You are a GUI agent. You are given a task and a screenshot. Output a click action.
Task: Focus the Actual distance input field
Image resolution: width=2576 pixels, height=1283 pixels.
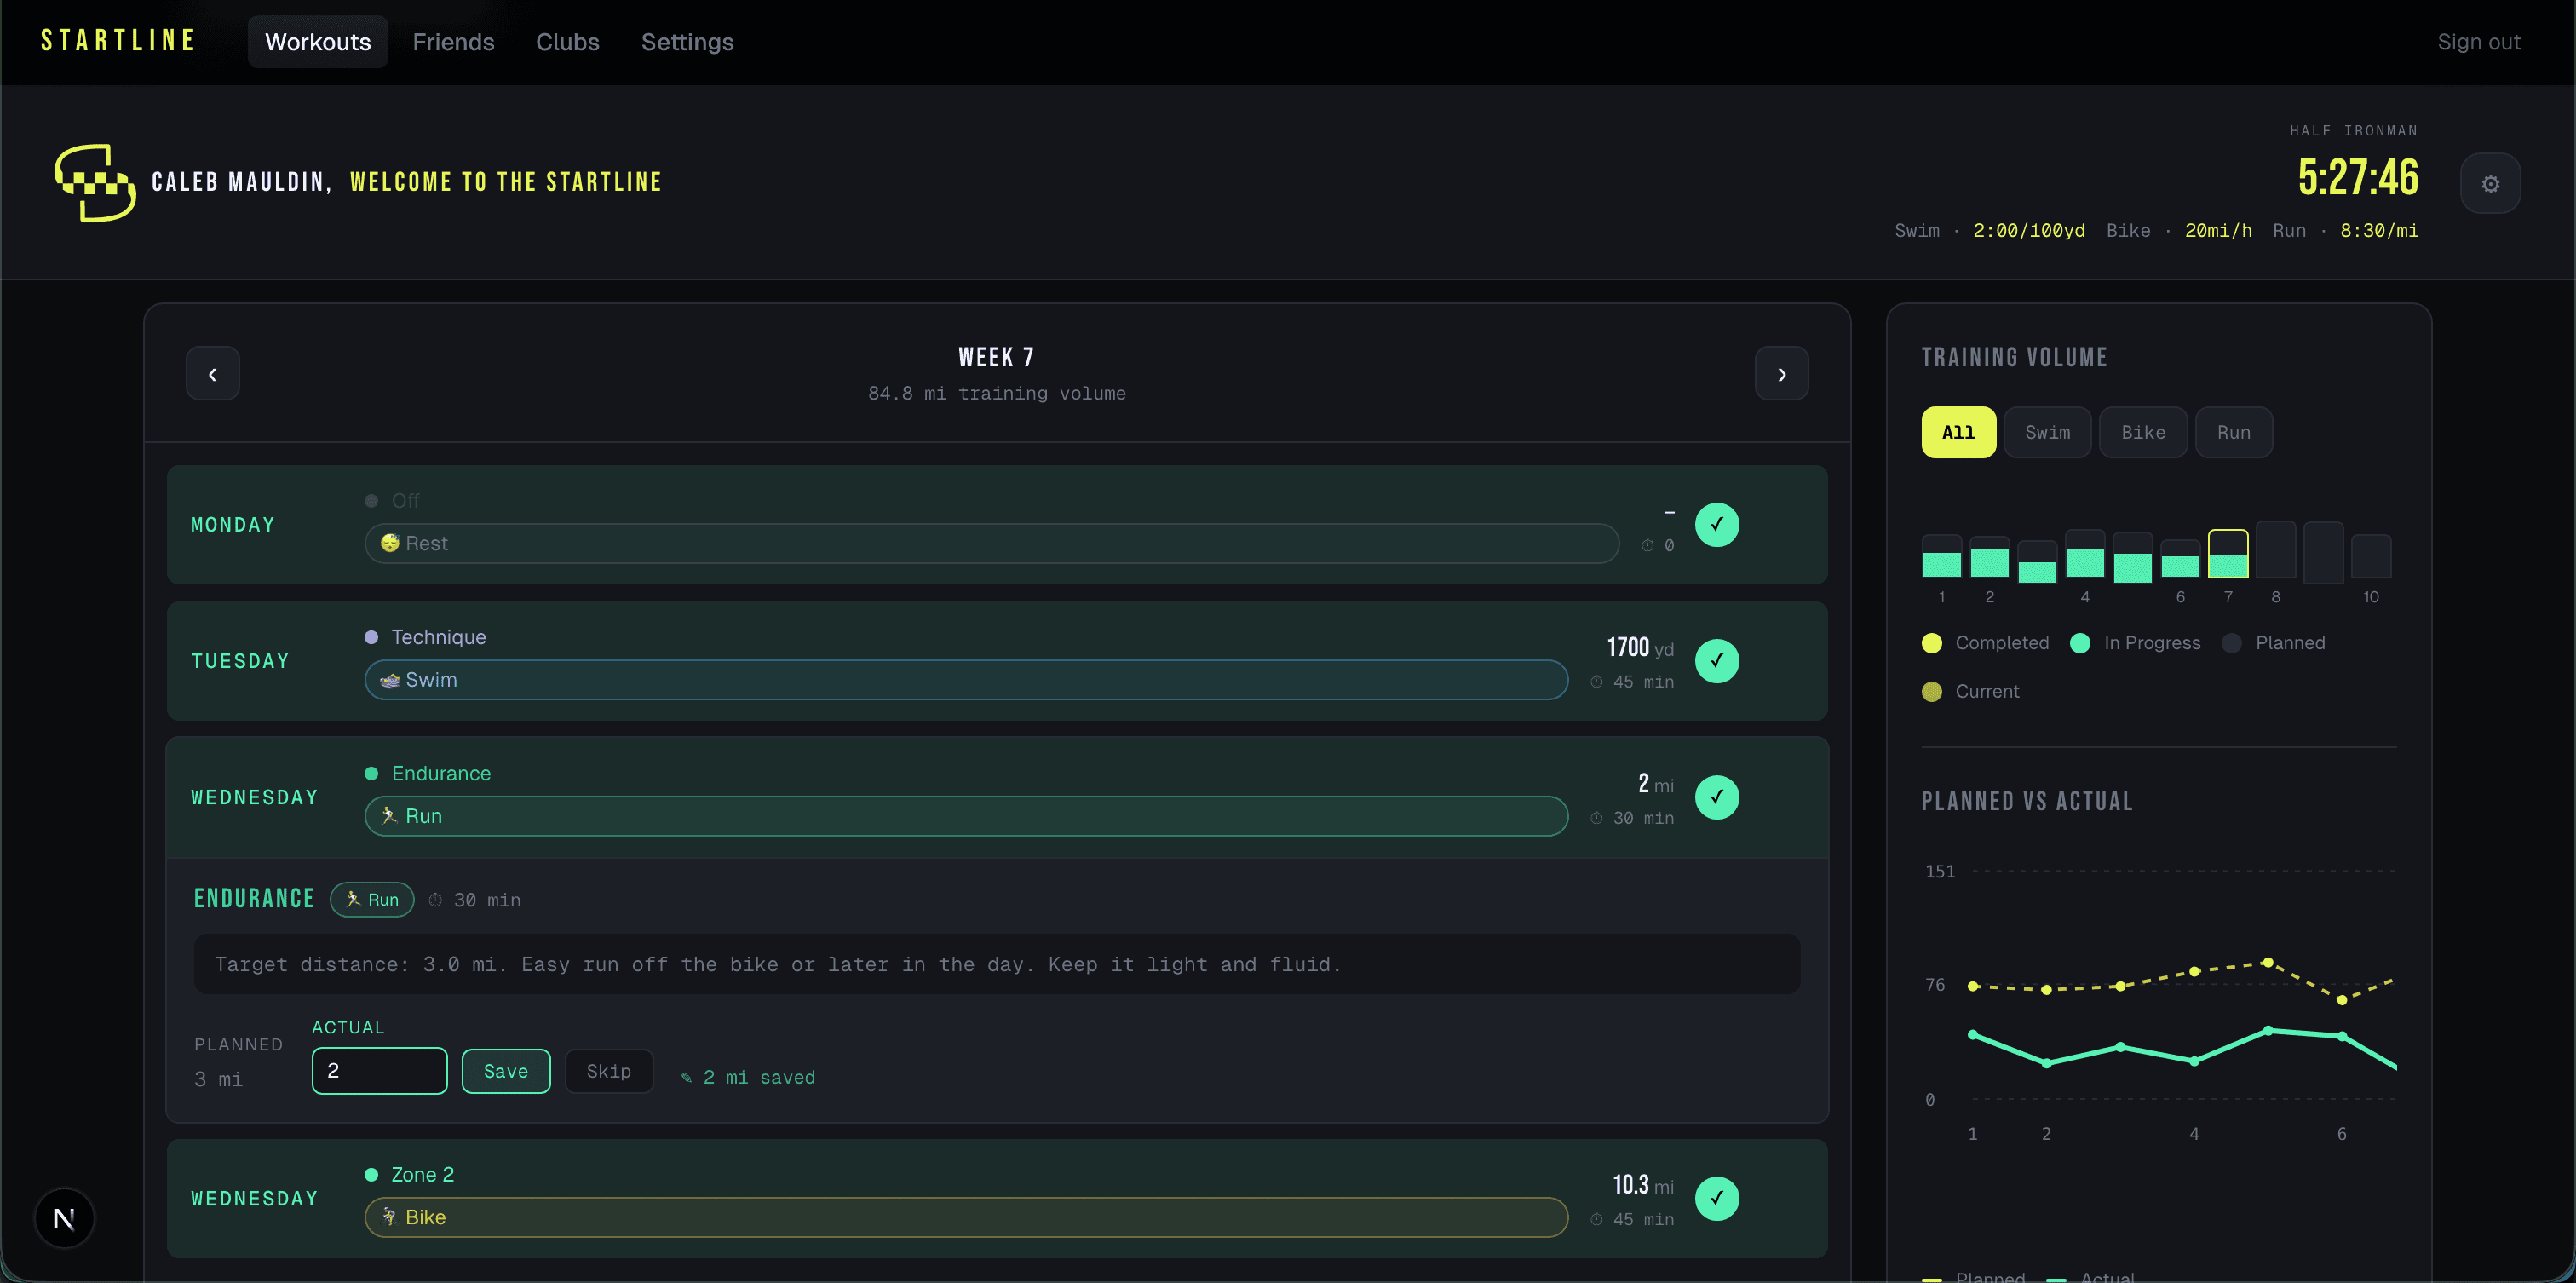380,1071
